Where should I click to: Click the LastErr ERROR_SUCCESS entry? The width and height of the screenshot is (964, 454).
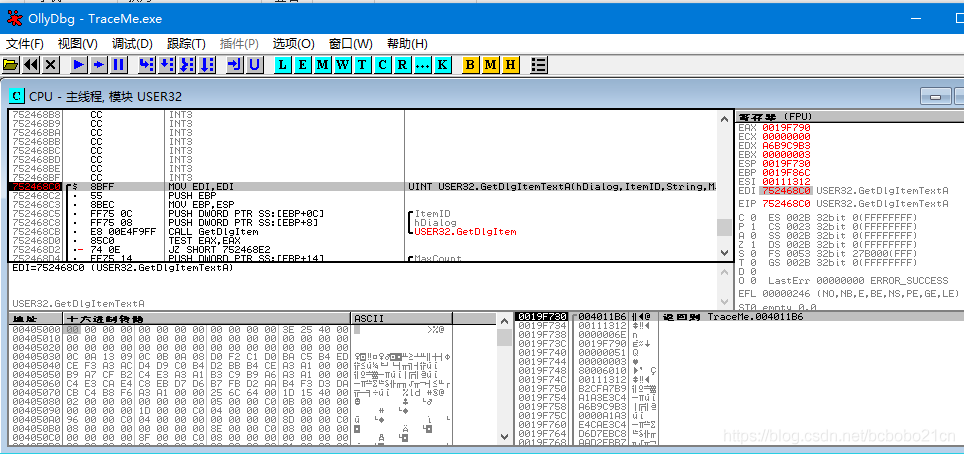coord(858,280)
